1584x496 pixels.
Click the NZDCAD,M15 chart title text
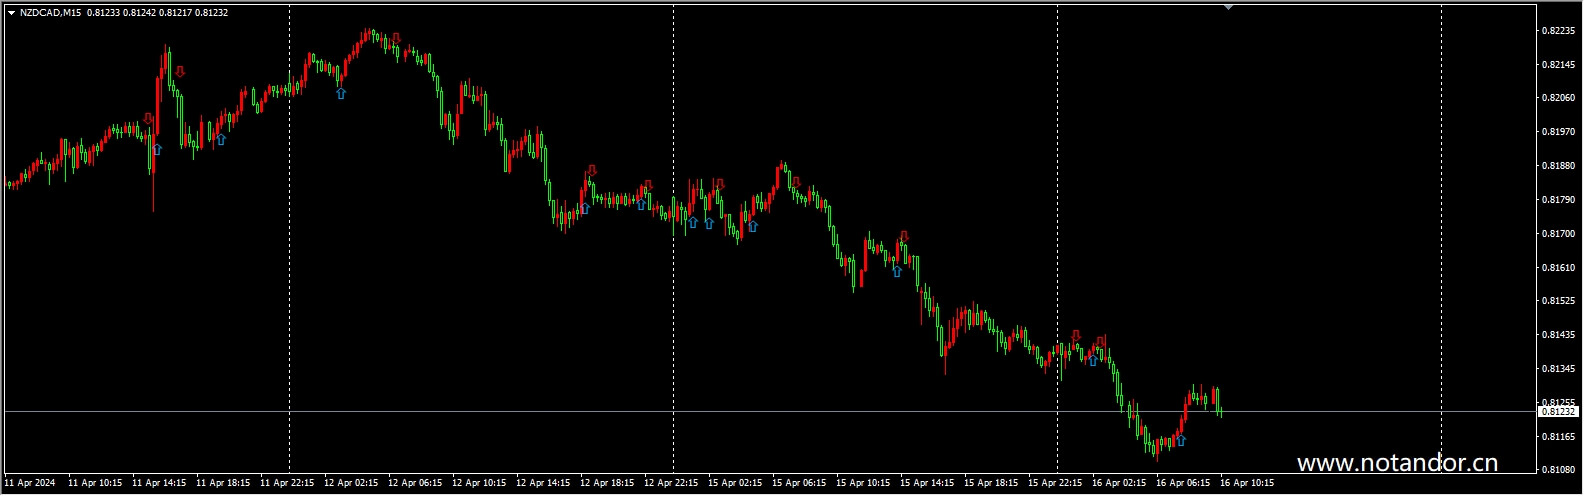(x=52, y=12)
